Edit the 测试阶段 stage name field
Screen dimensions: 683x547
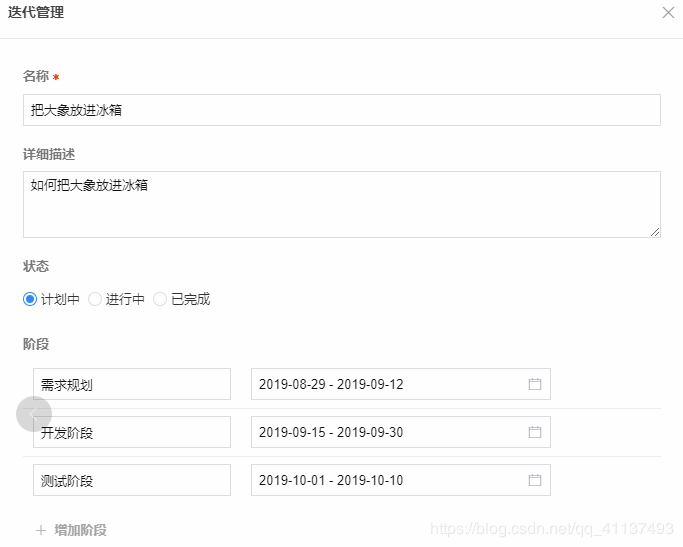pos(132,480)
